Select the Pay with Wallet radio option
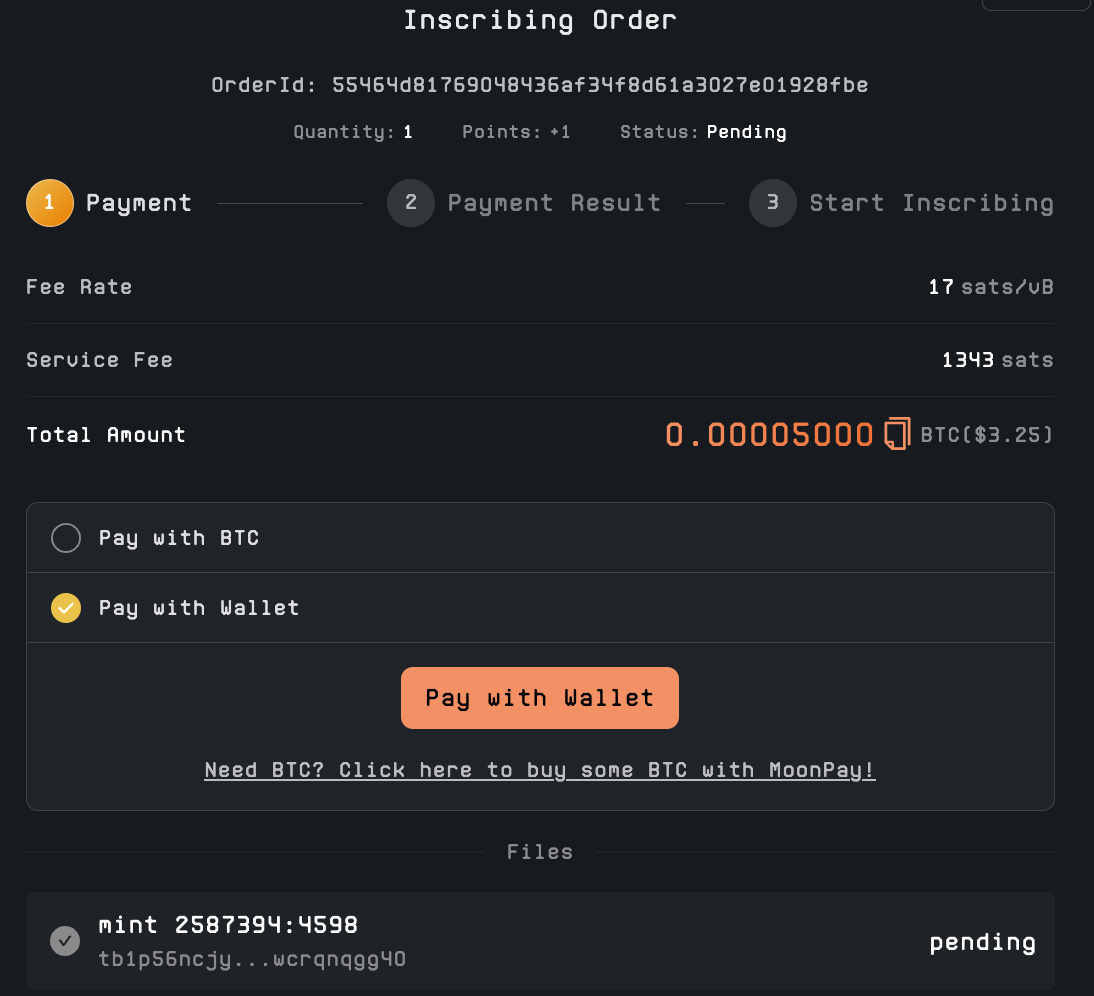 (x=66, y=608)
